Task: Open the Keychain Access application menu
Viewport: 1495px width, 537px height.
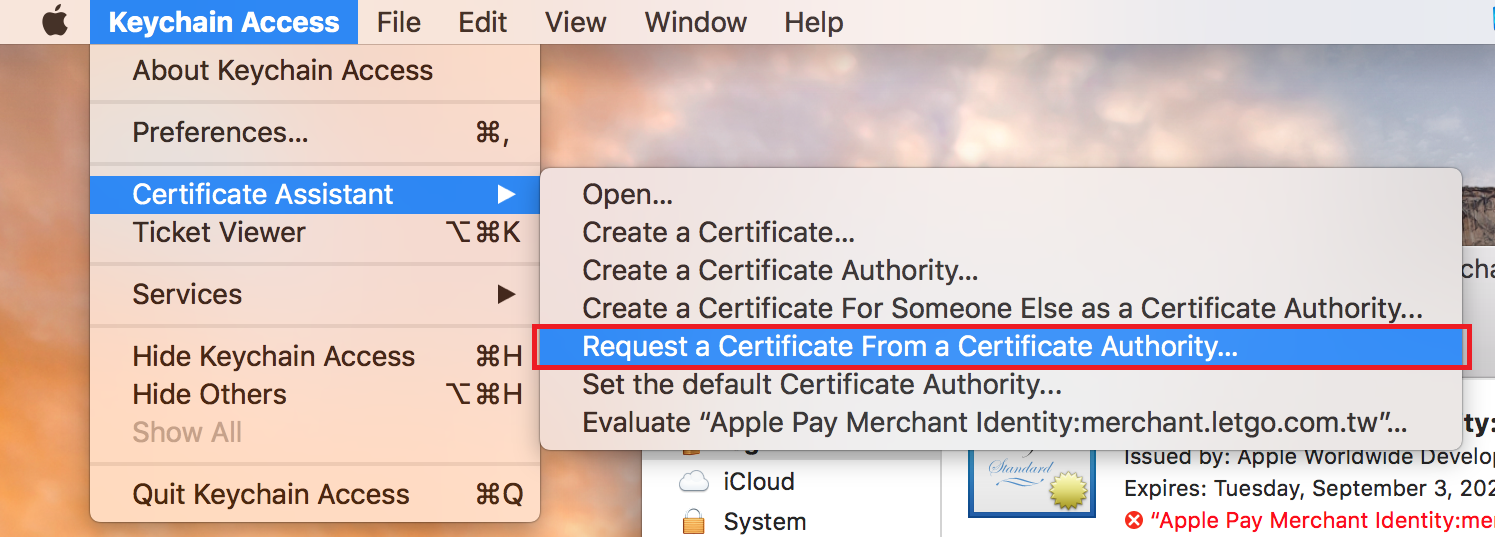Action: coord(223,22)
